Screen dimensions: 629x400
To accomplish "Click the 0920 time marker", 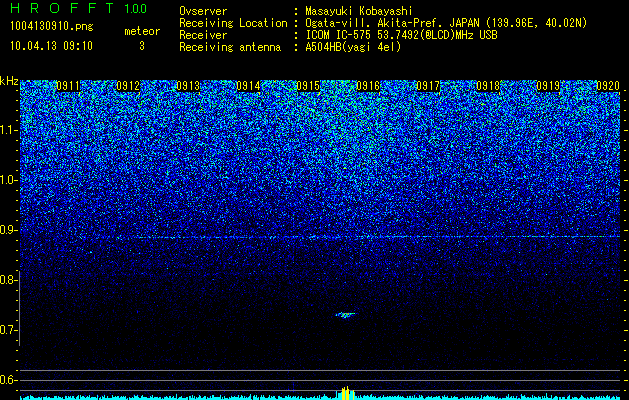I will pos(608,86).
